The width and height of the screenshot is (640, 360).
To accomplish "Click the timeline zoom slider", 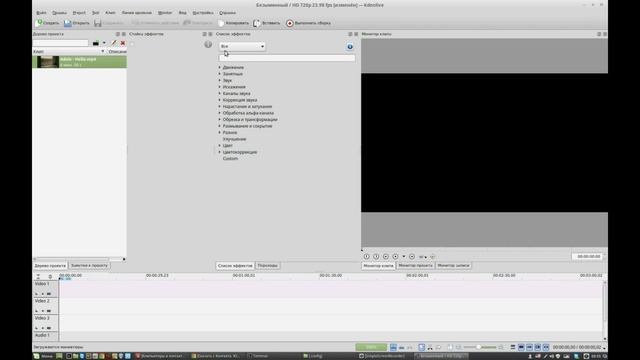I will click(479, 347).
